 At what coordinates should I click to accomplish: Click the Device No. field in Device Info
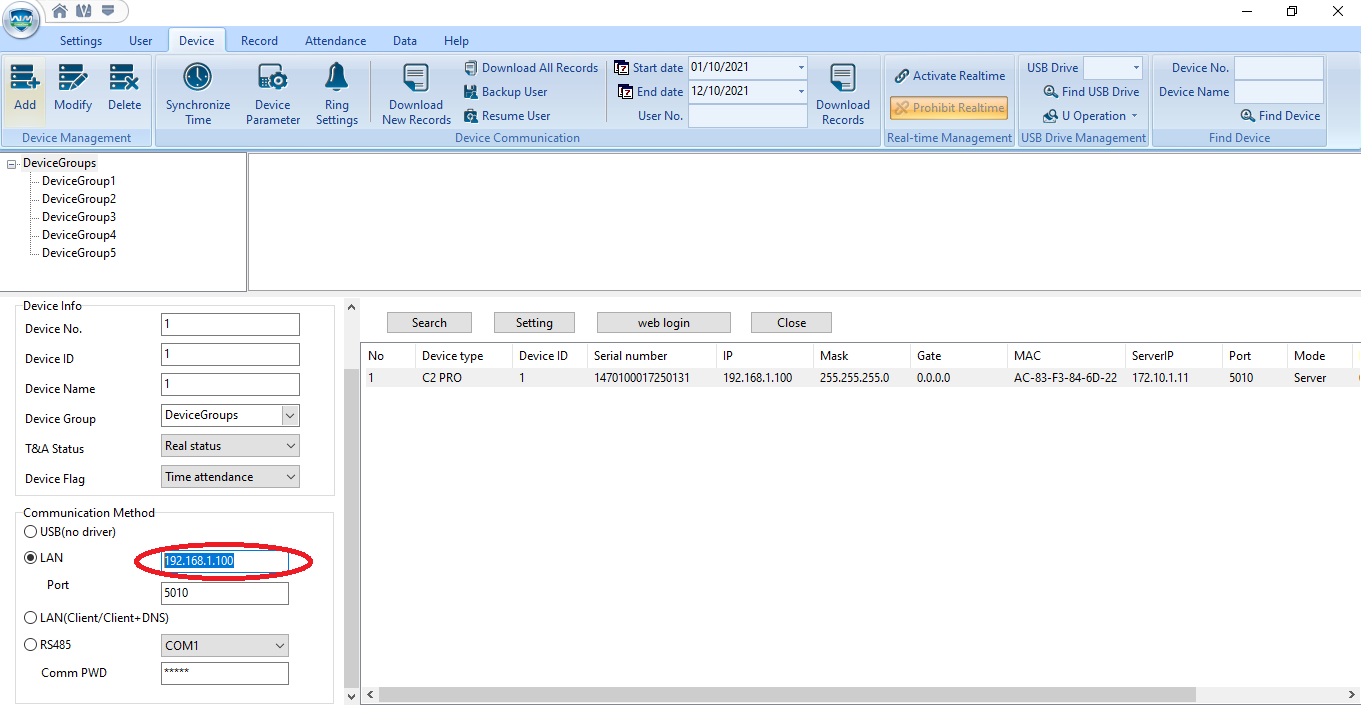(230, 324)
